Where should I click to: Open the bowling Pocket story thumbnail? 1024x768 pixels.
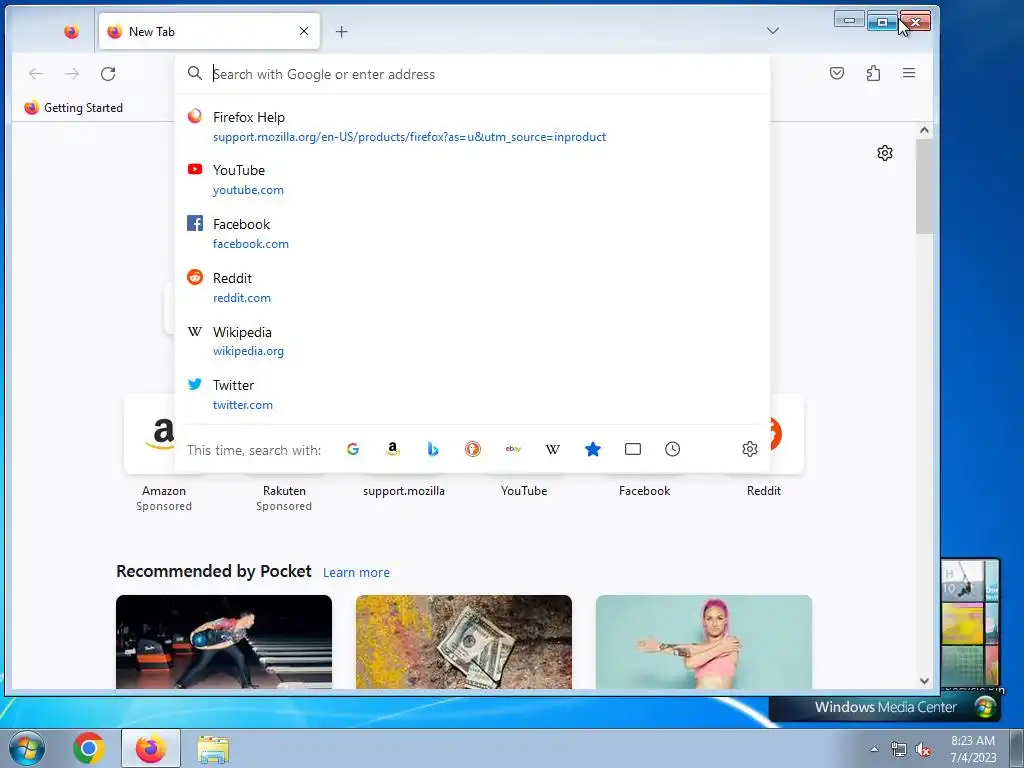(x=224, y=642)
